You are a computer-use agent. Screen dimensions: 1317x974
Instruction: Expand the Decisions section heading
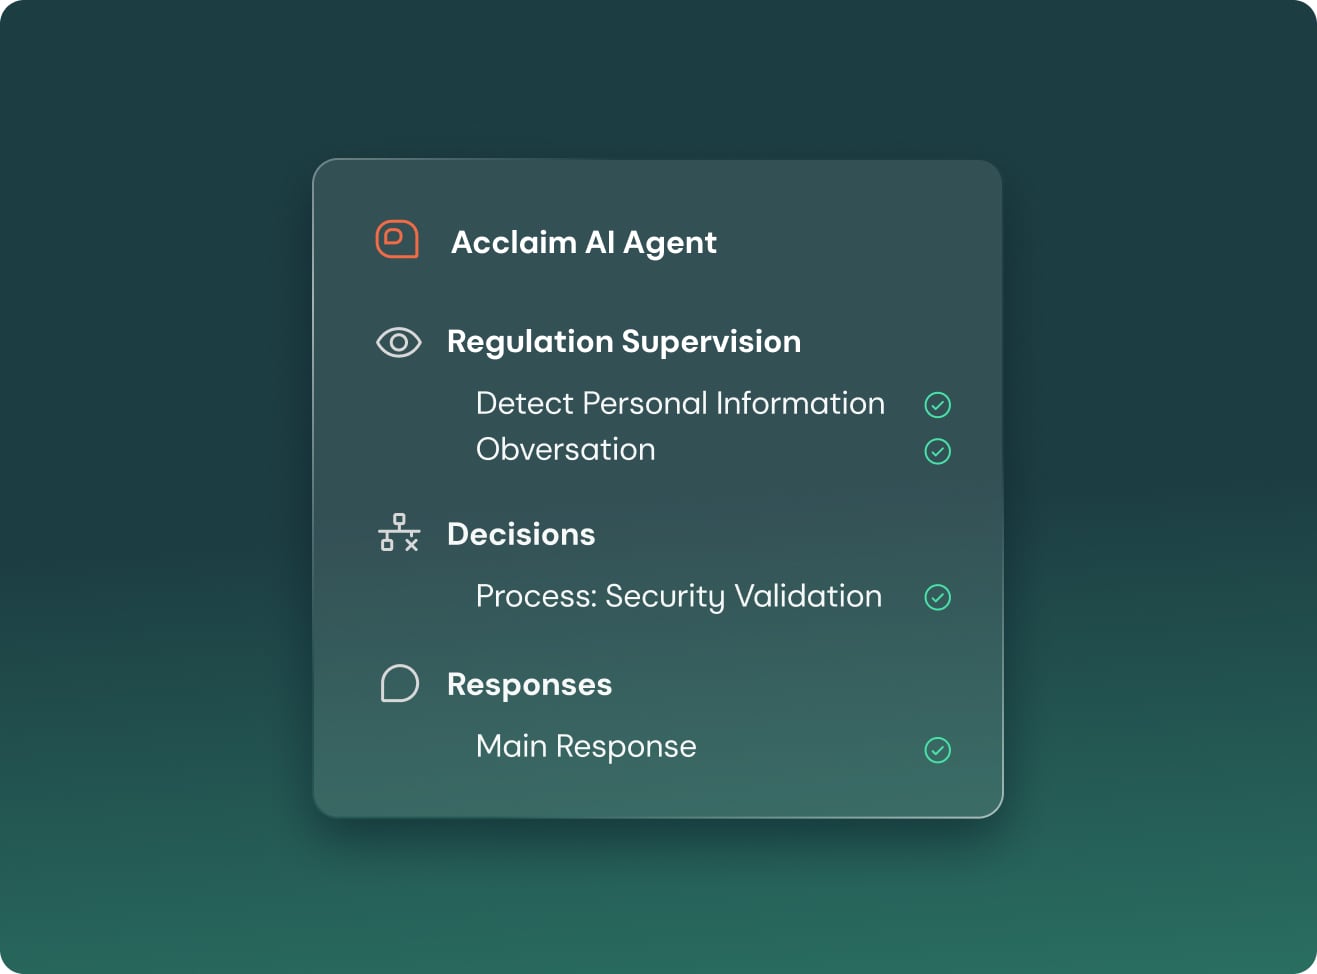pyautogui.click(x=521, y=534)
